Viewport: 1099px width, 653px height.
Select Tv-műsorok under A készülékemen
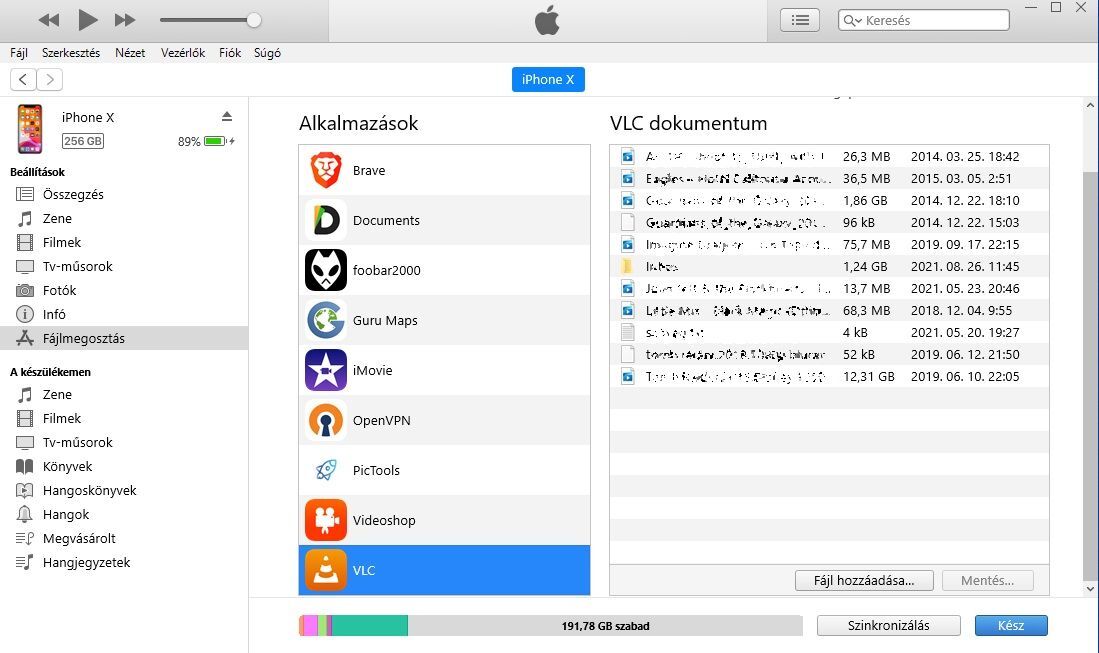124,442
